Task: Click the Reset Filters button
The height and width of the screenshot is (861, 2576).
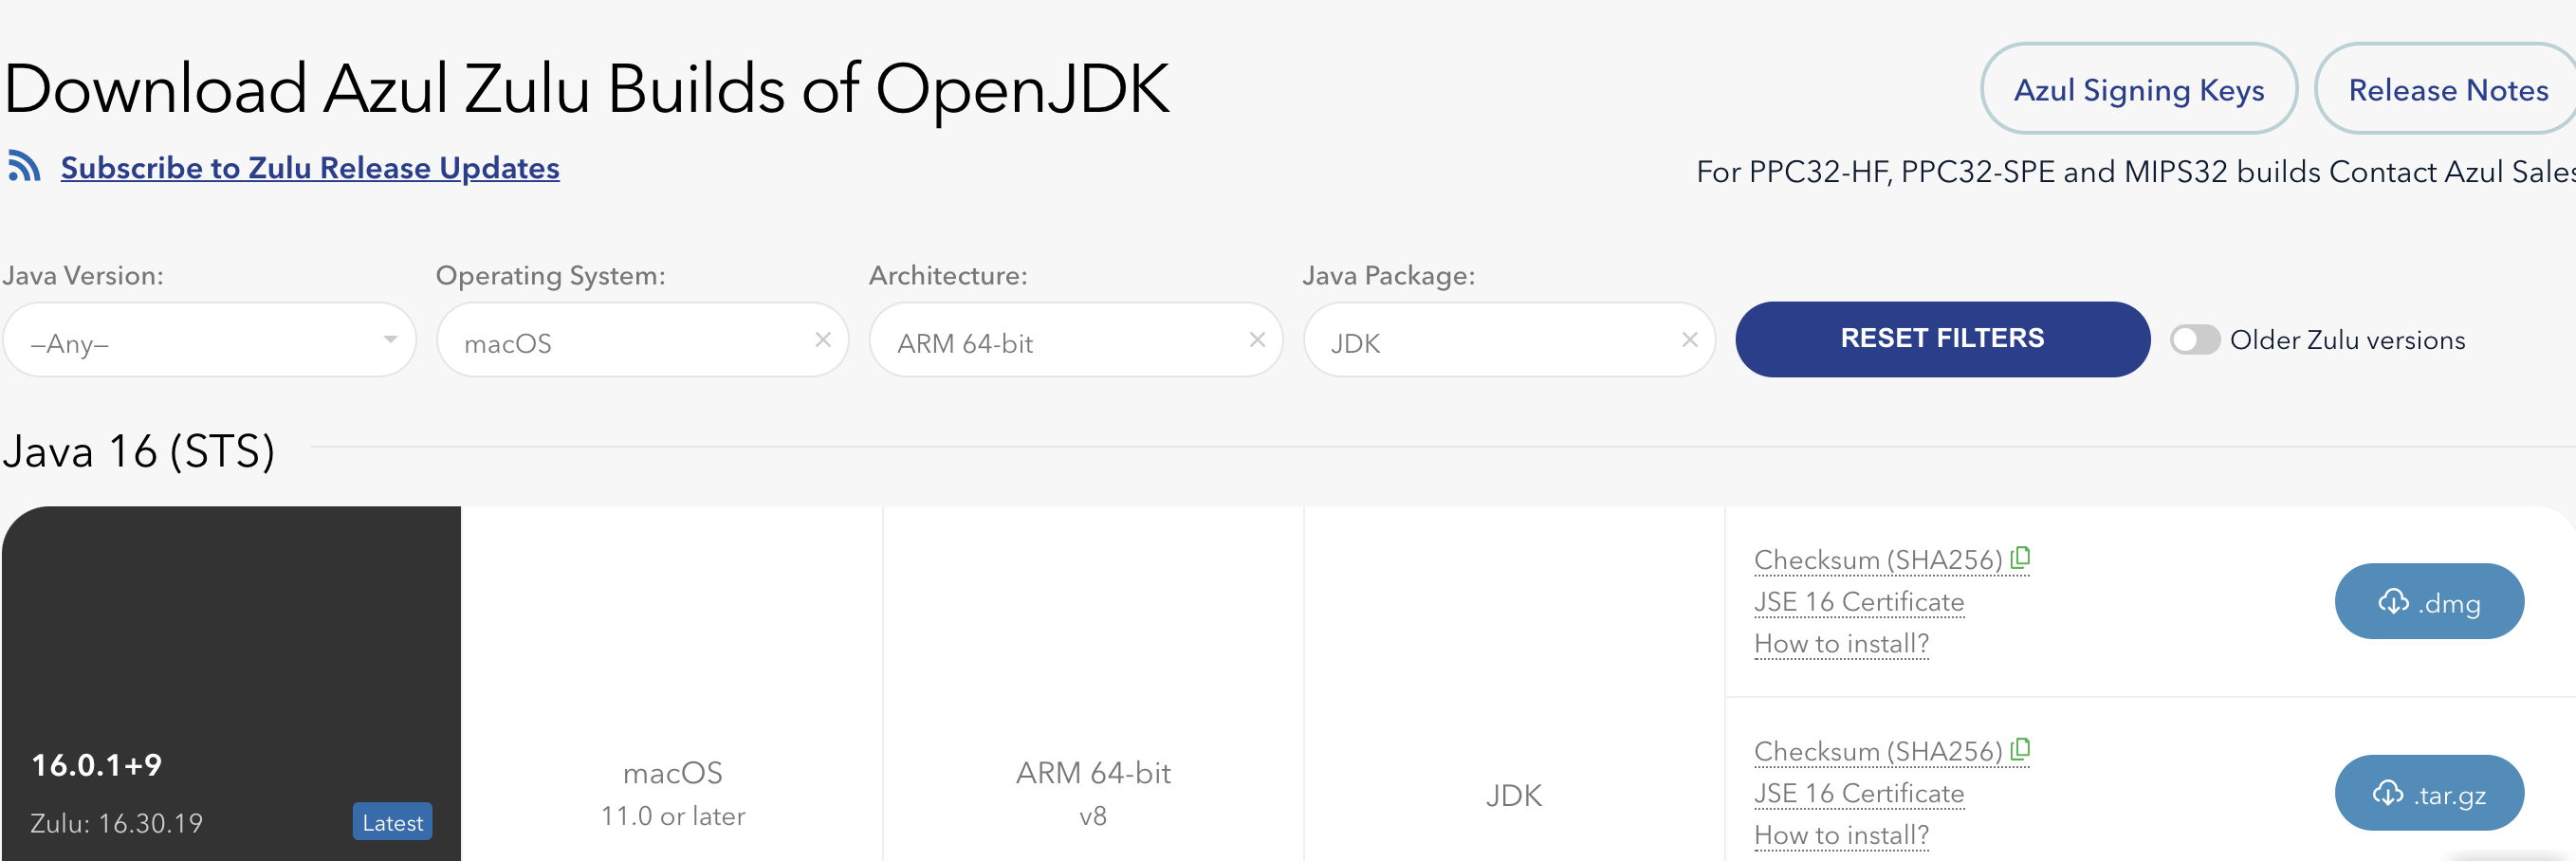Action: (1942, 339)
